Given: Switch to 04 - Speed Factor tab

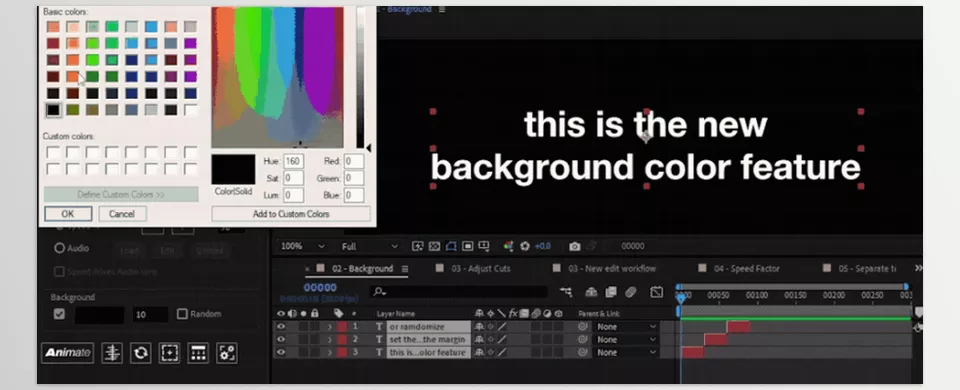Looking at the screenshot, I should [746, 269].
